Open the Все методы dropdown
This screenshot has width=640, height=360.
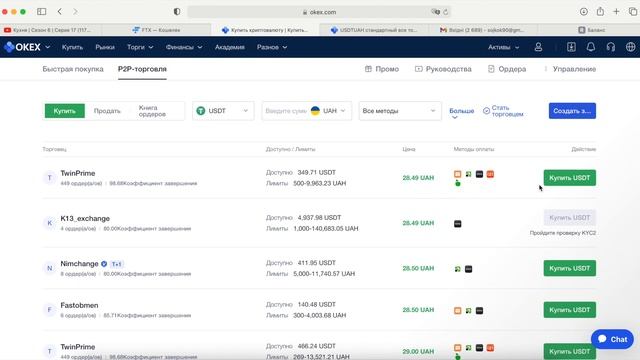[400, 111]
